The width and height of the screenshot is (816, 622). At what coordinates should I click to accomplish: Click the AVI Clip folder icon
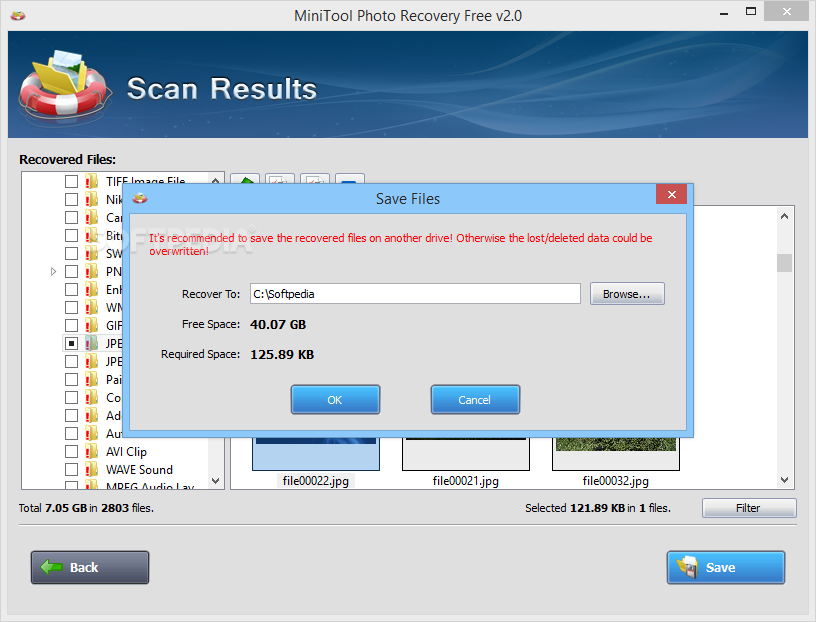pos(92,451)
